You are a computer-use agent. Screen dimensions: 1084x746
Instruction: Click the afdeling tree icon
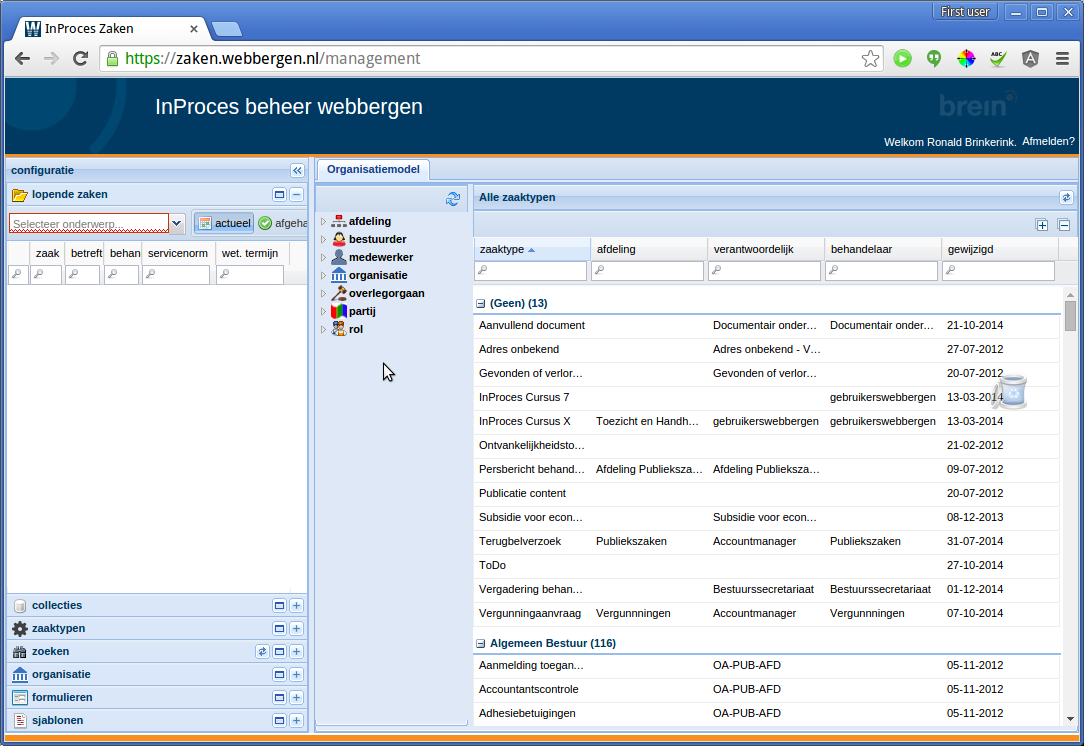click(339, 221)
